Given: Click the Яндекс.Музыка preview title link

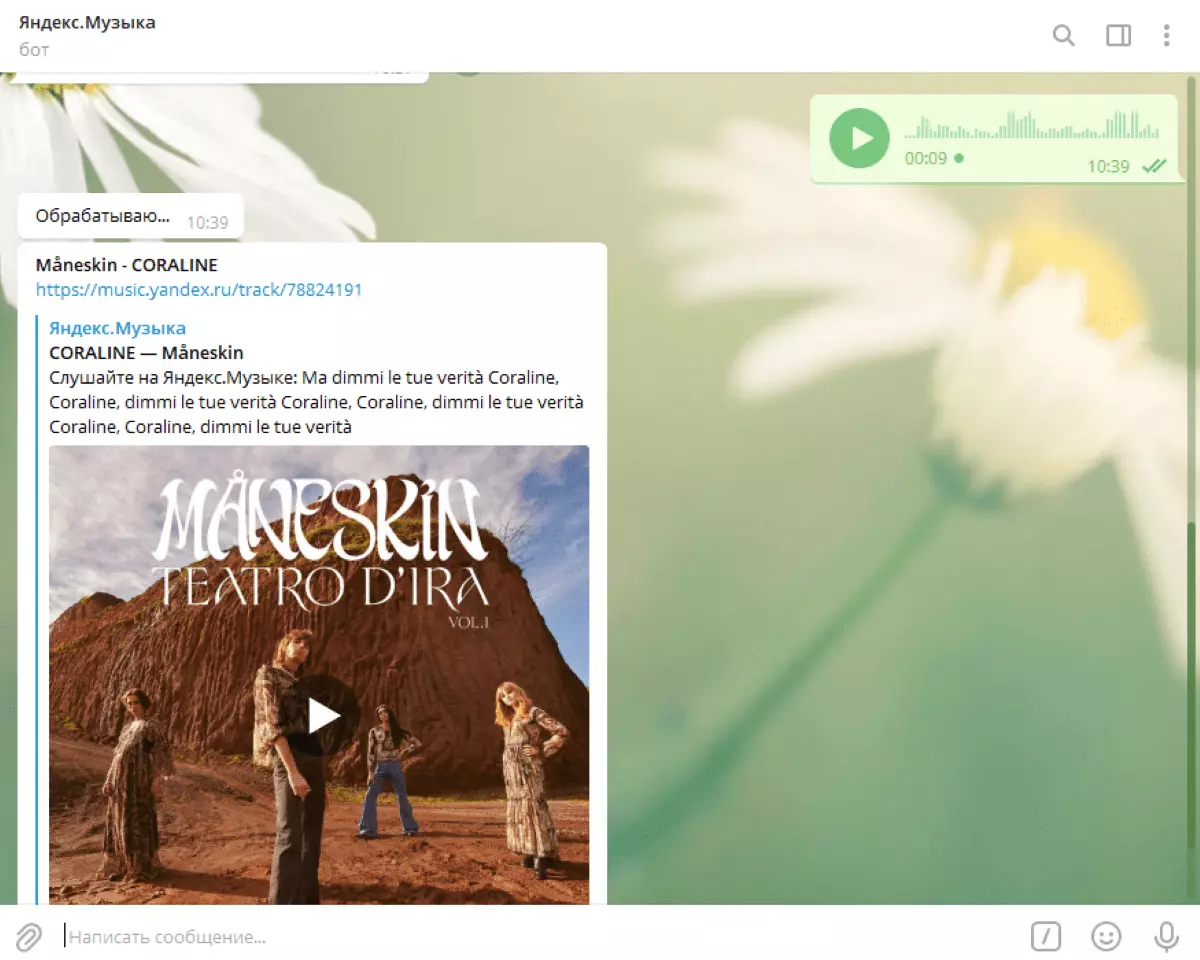Looking at the screenshot, I should [x=117, y=328].
